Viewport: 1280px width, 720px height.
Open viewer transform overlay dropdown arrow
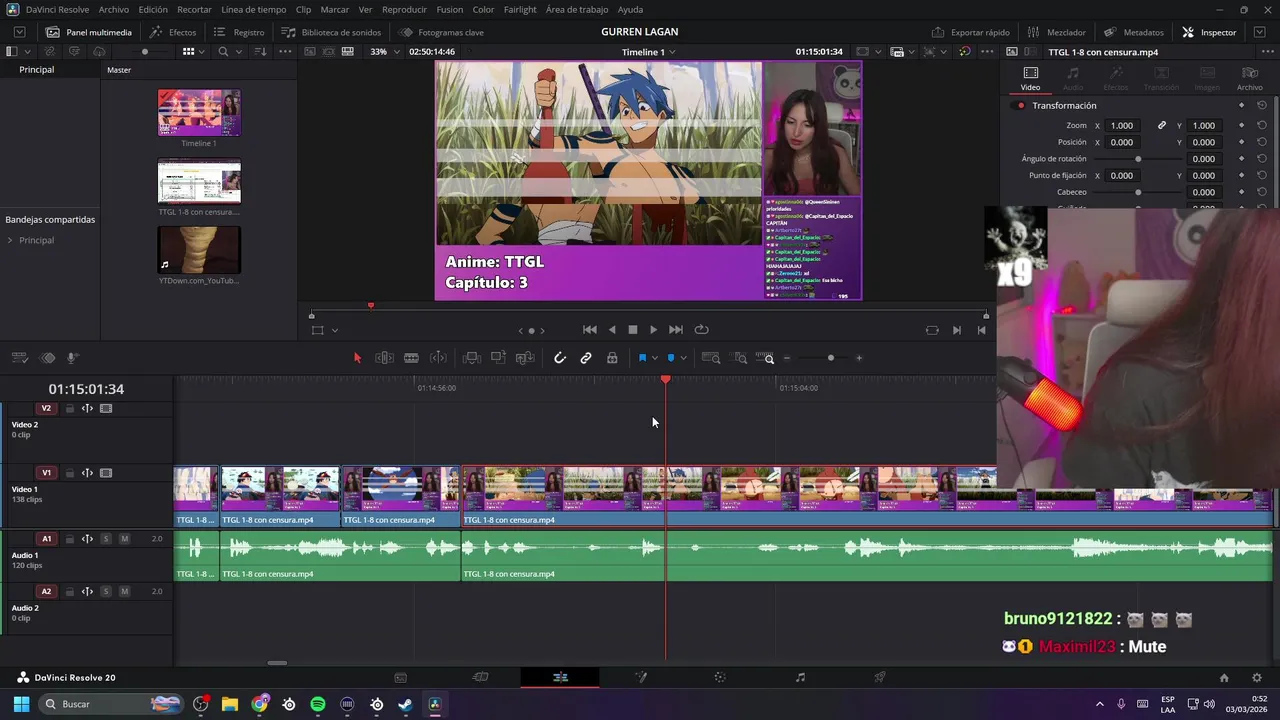[334, 330]
